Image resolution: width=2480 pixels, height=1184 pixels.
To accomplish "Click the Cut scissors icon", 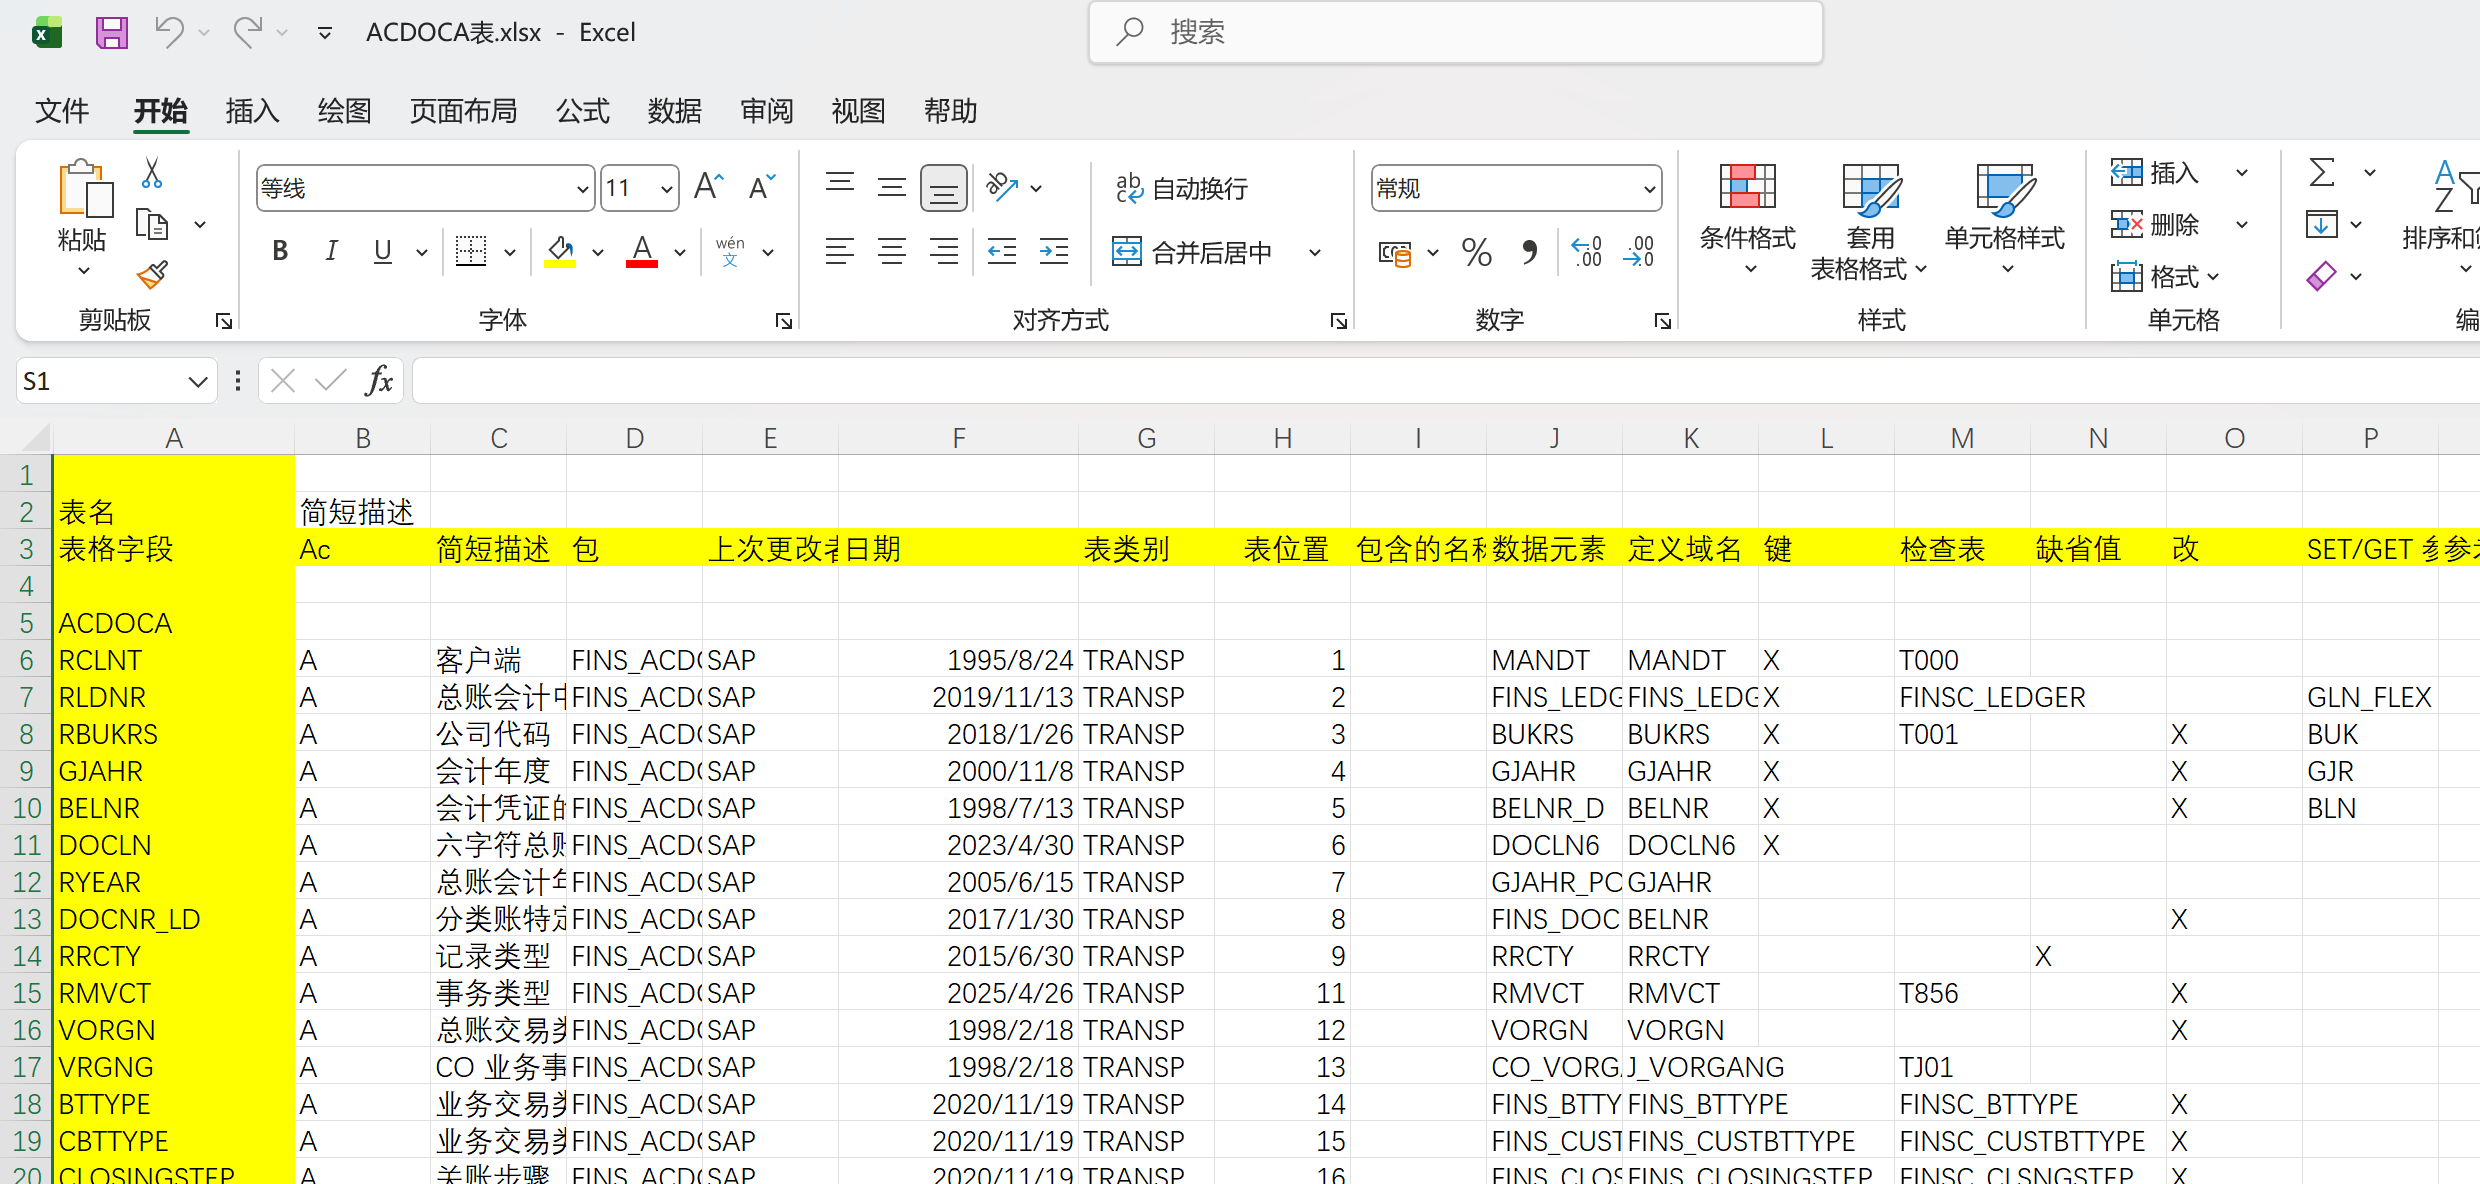I will [152, 174].
